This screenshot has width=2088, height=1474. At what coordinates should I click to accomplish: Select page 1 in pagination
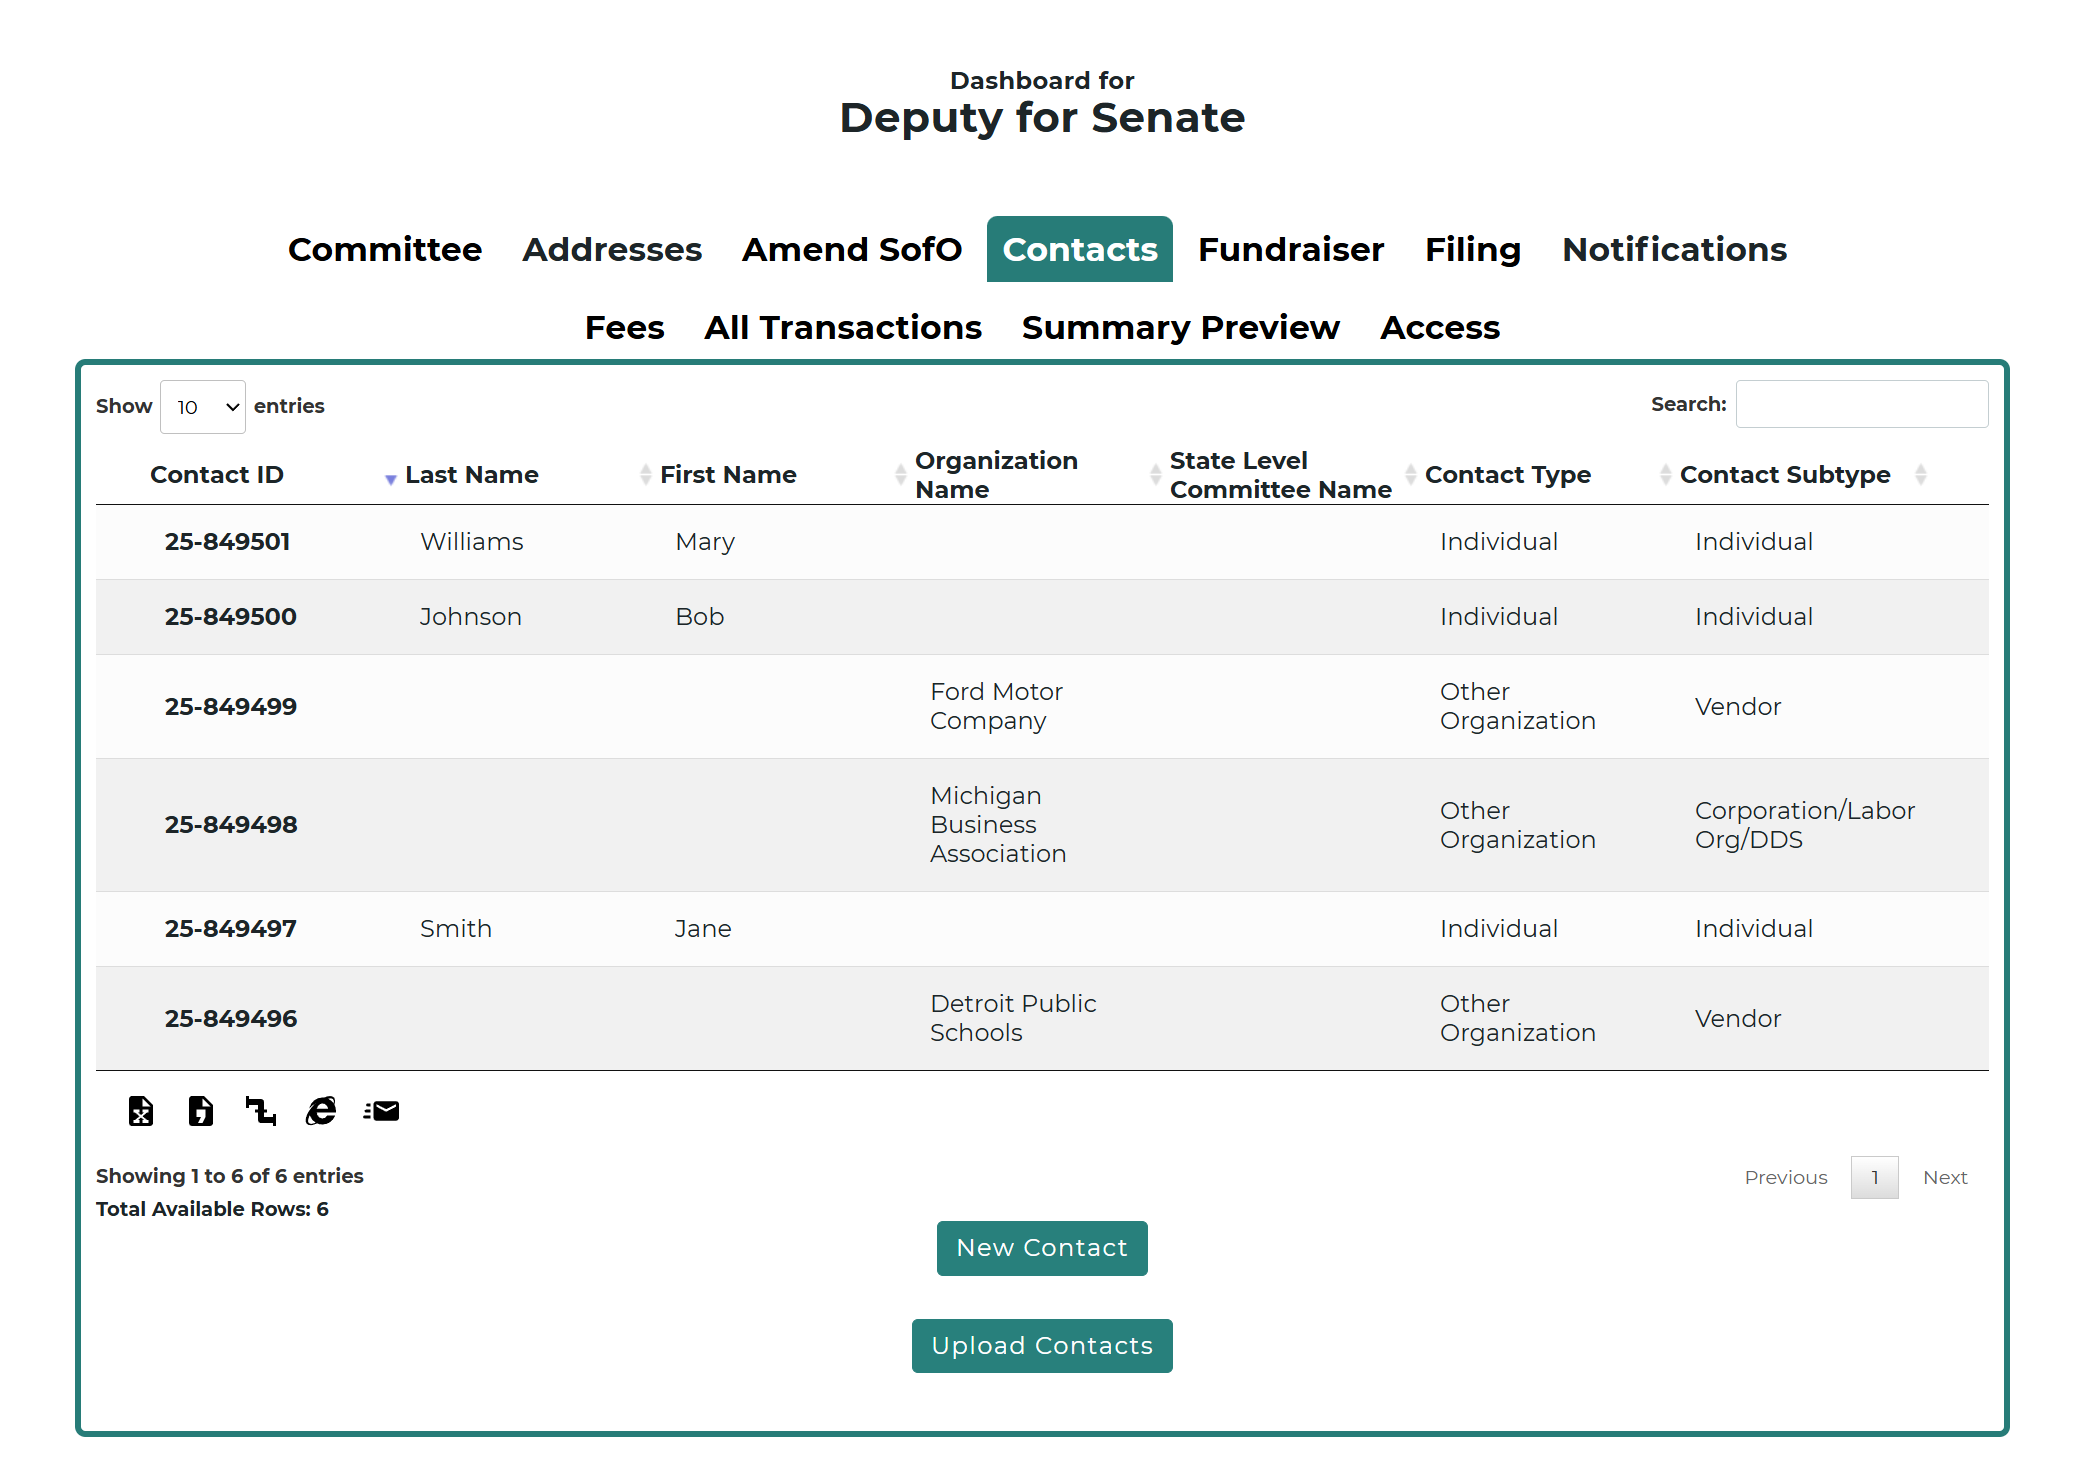click(x=1874, y=1178)
